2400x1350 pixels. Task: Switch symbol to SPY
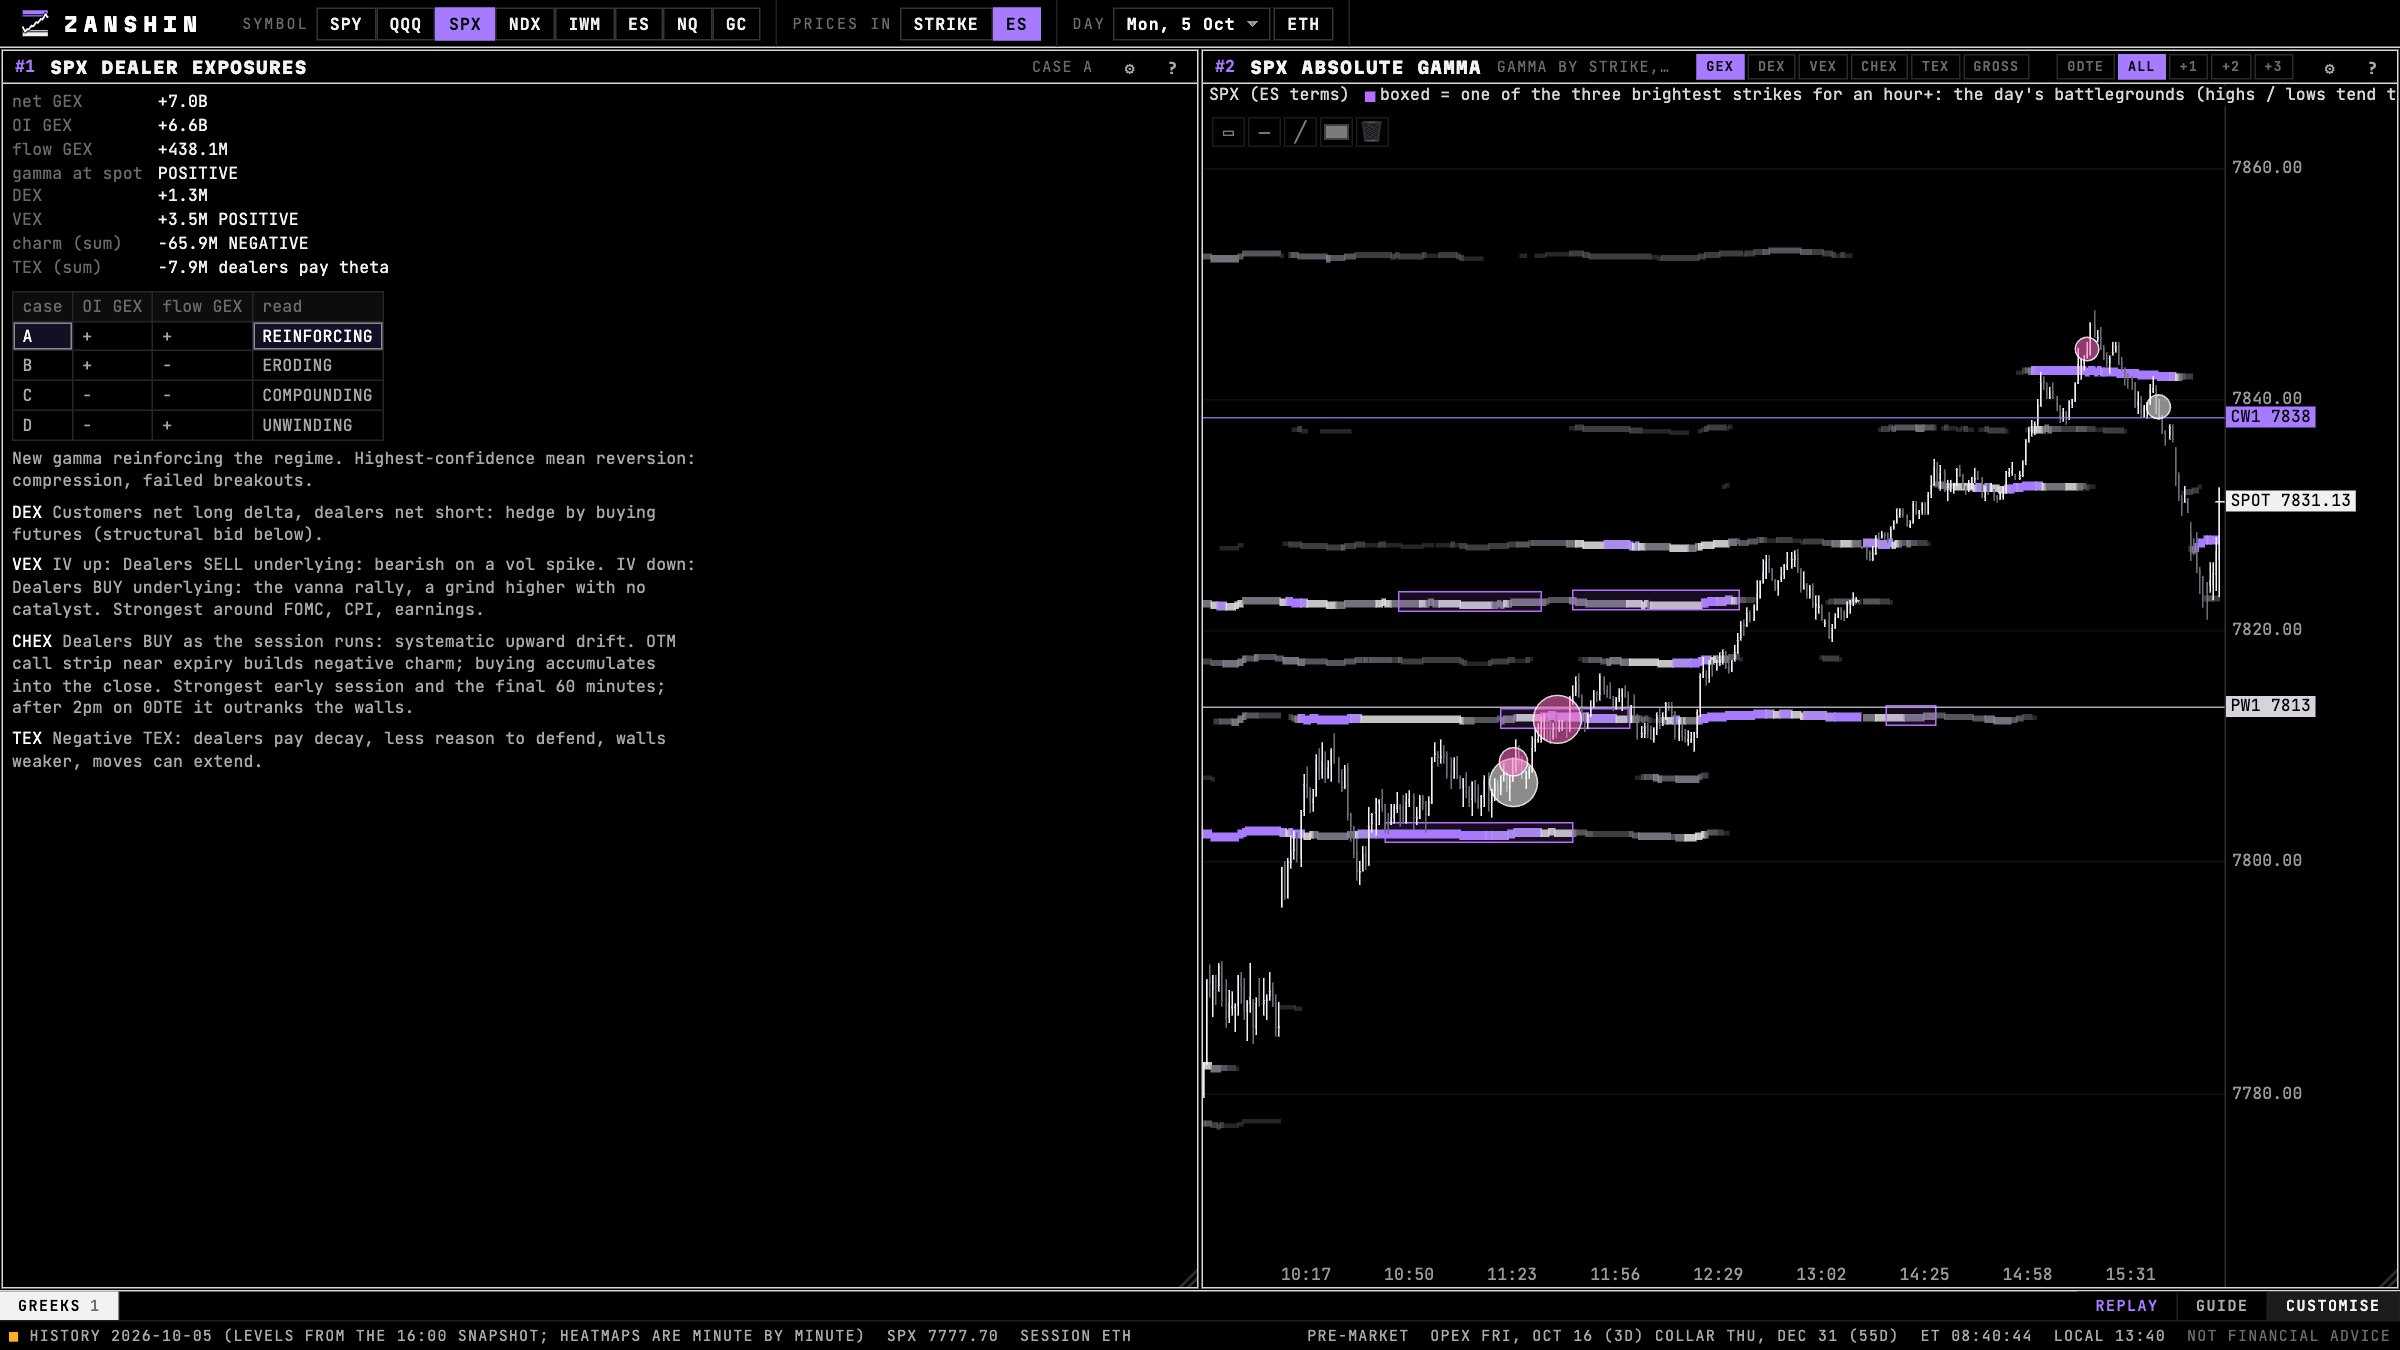346,24
